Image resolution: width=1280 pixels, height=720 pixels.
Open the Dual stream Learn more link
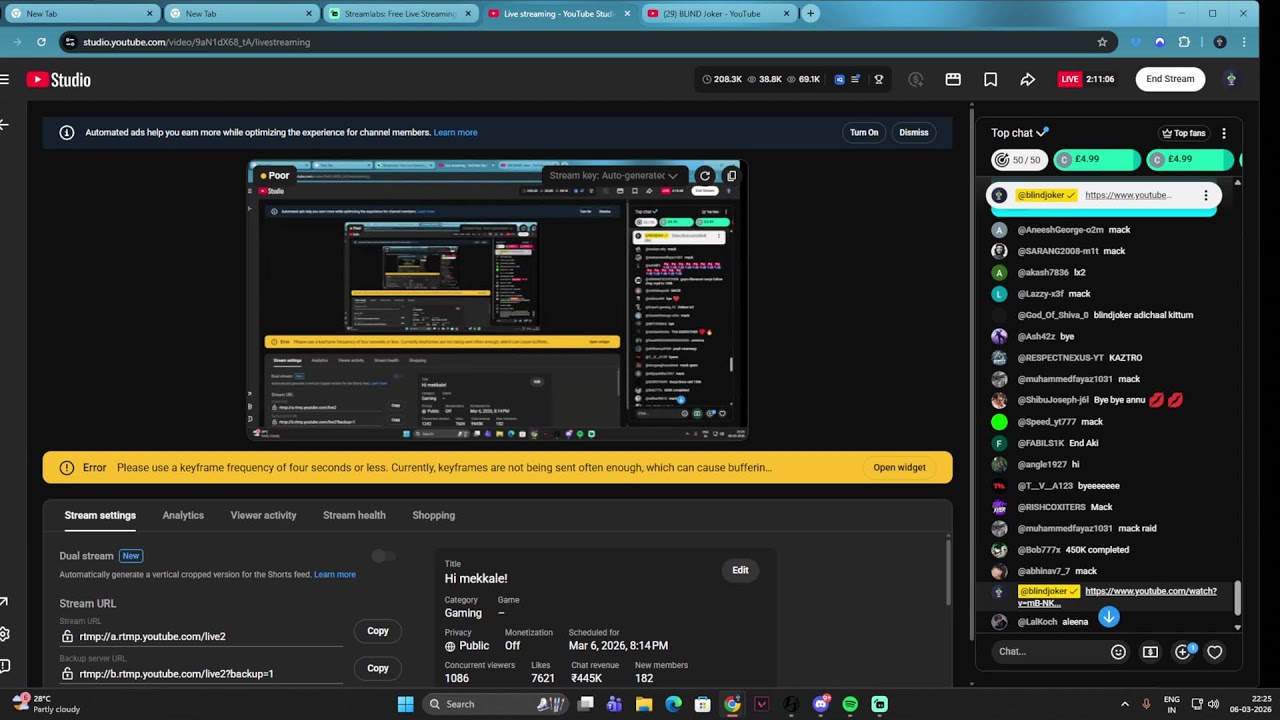335,575
